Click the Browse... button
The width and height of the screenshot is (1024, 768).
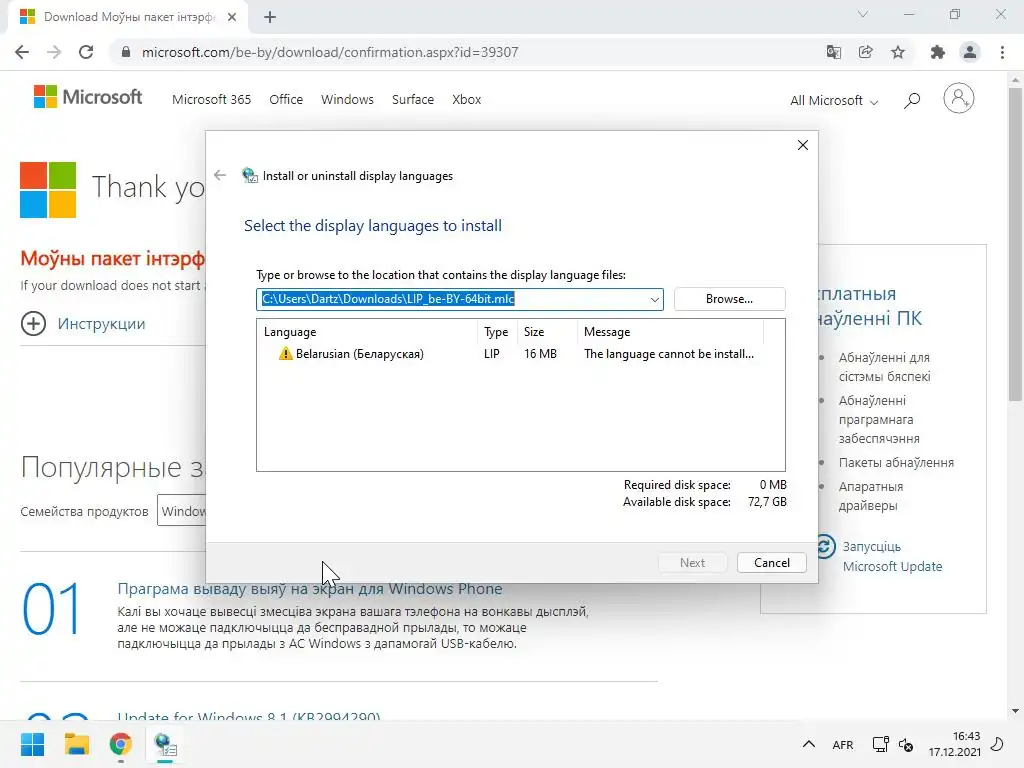point(729,299)
